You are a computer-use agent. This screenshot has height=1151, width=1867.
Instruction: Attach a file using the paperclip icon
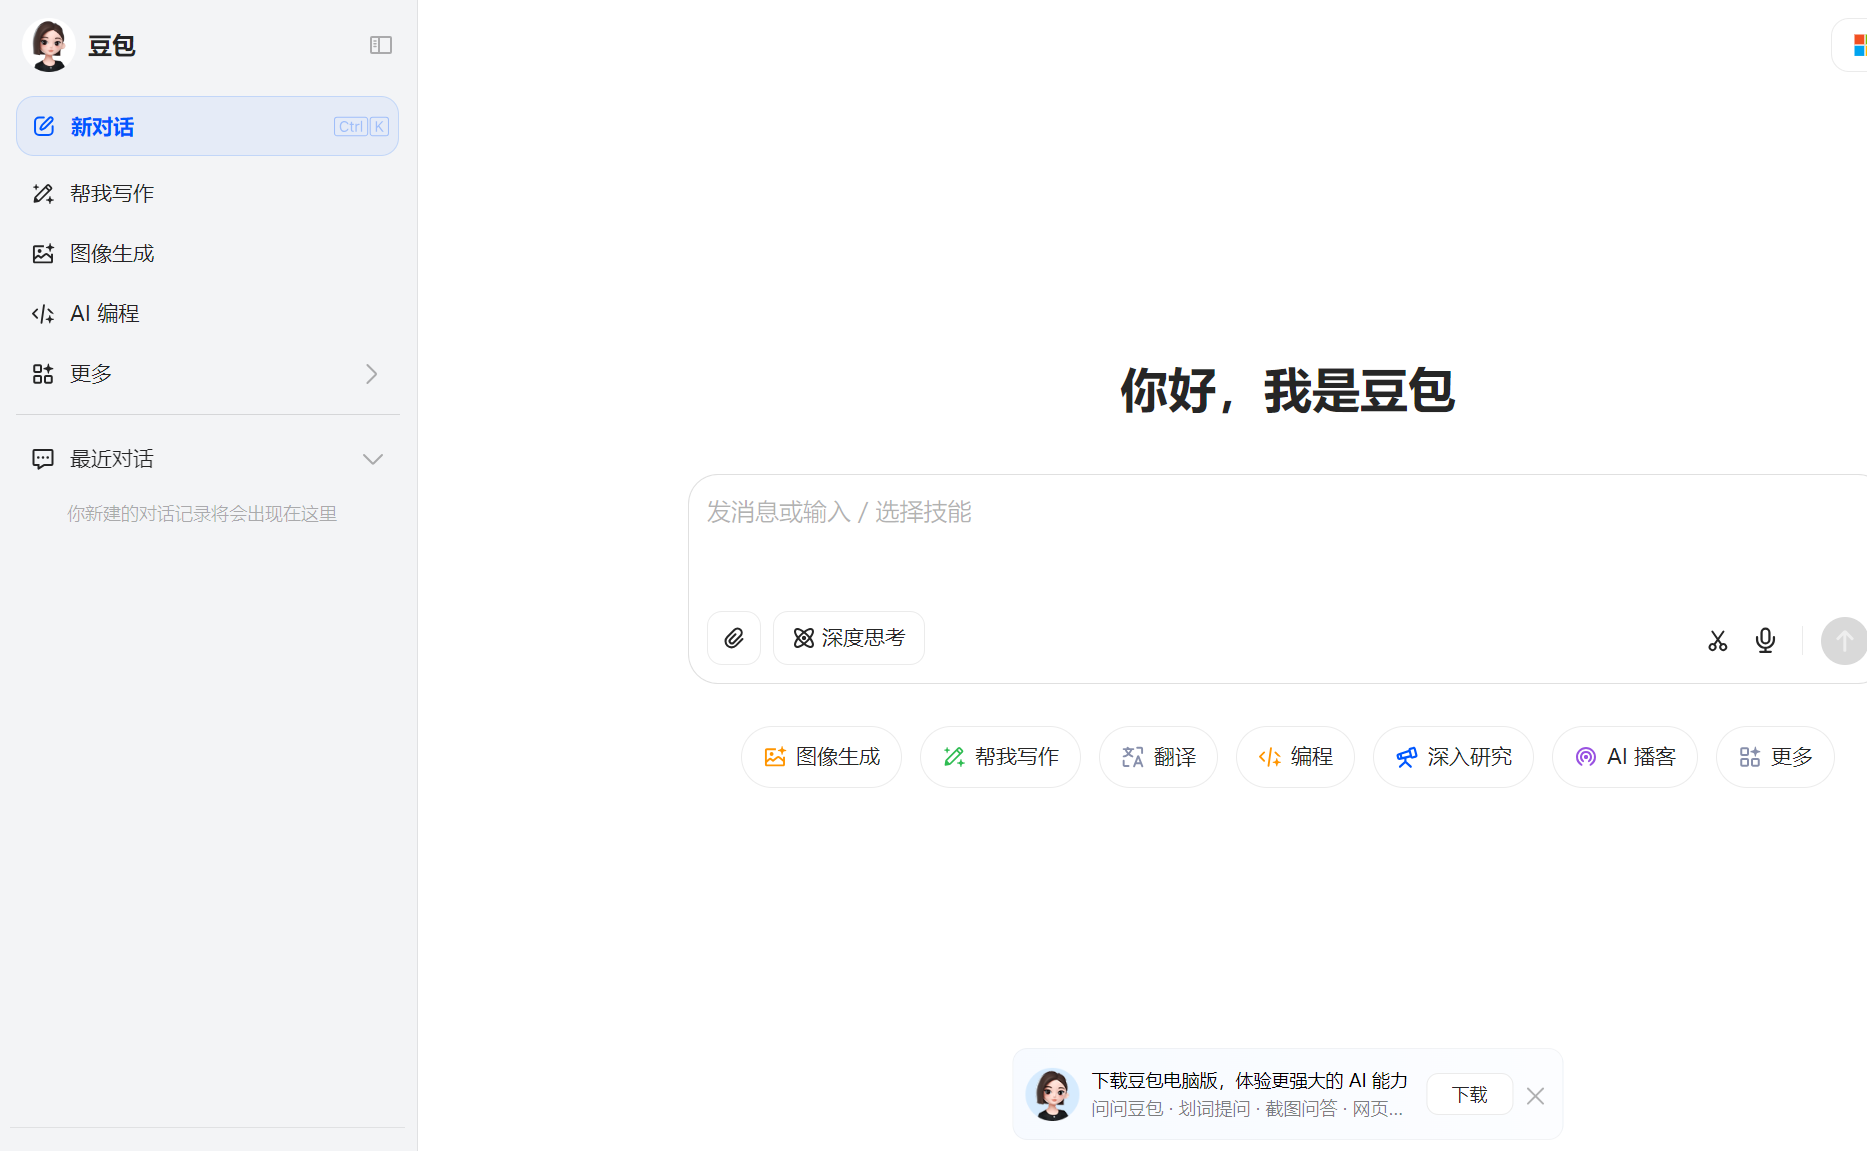(734, 638)
